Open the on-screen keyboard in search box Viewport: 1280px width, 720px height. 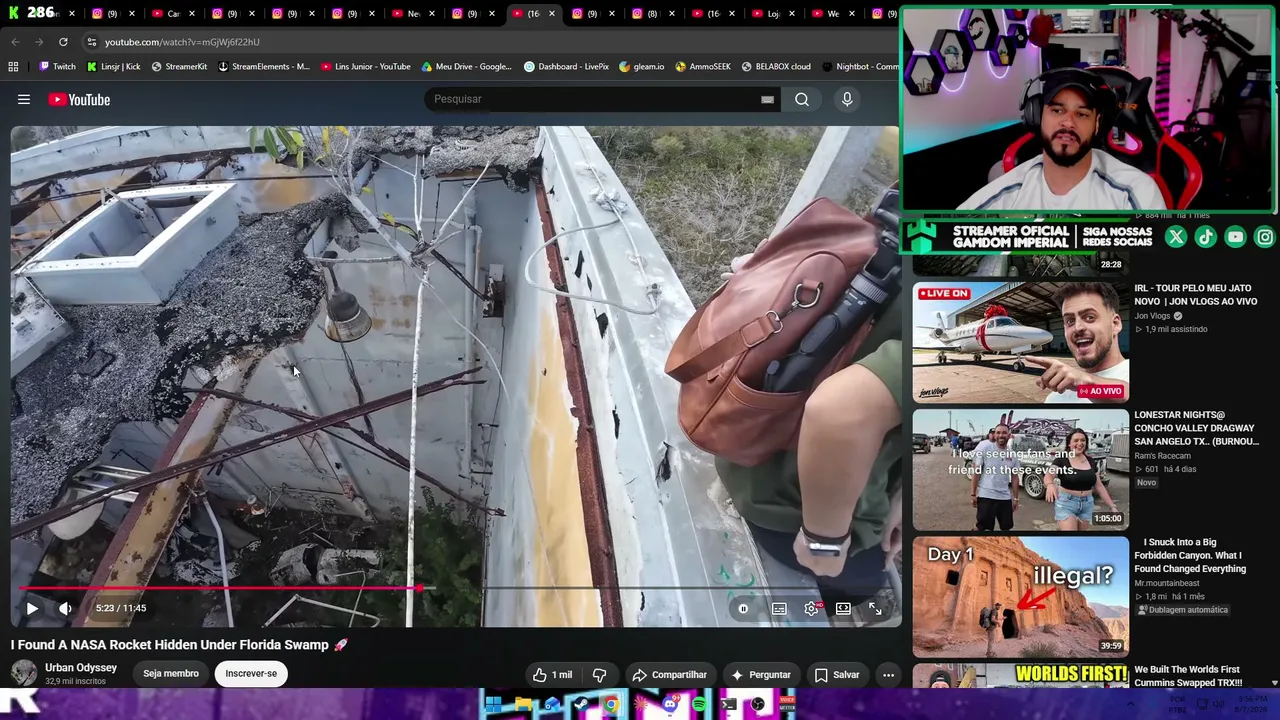[767, 99]
